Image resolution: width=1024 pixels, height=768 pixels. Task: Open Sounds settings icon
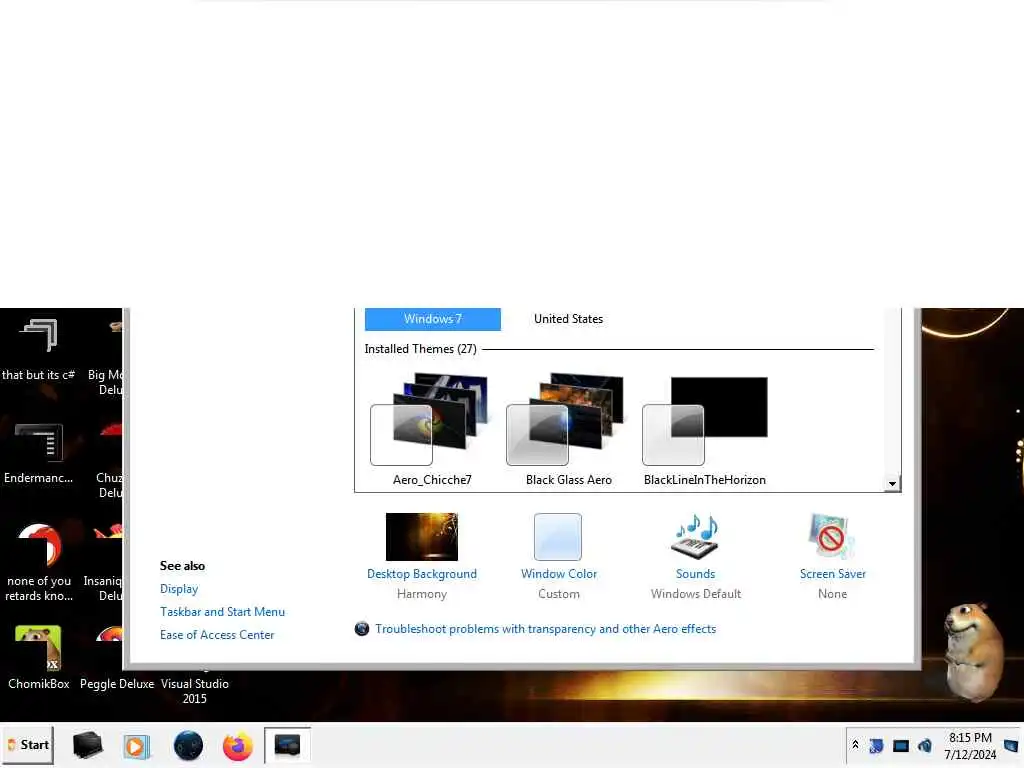(695, 537)
